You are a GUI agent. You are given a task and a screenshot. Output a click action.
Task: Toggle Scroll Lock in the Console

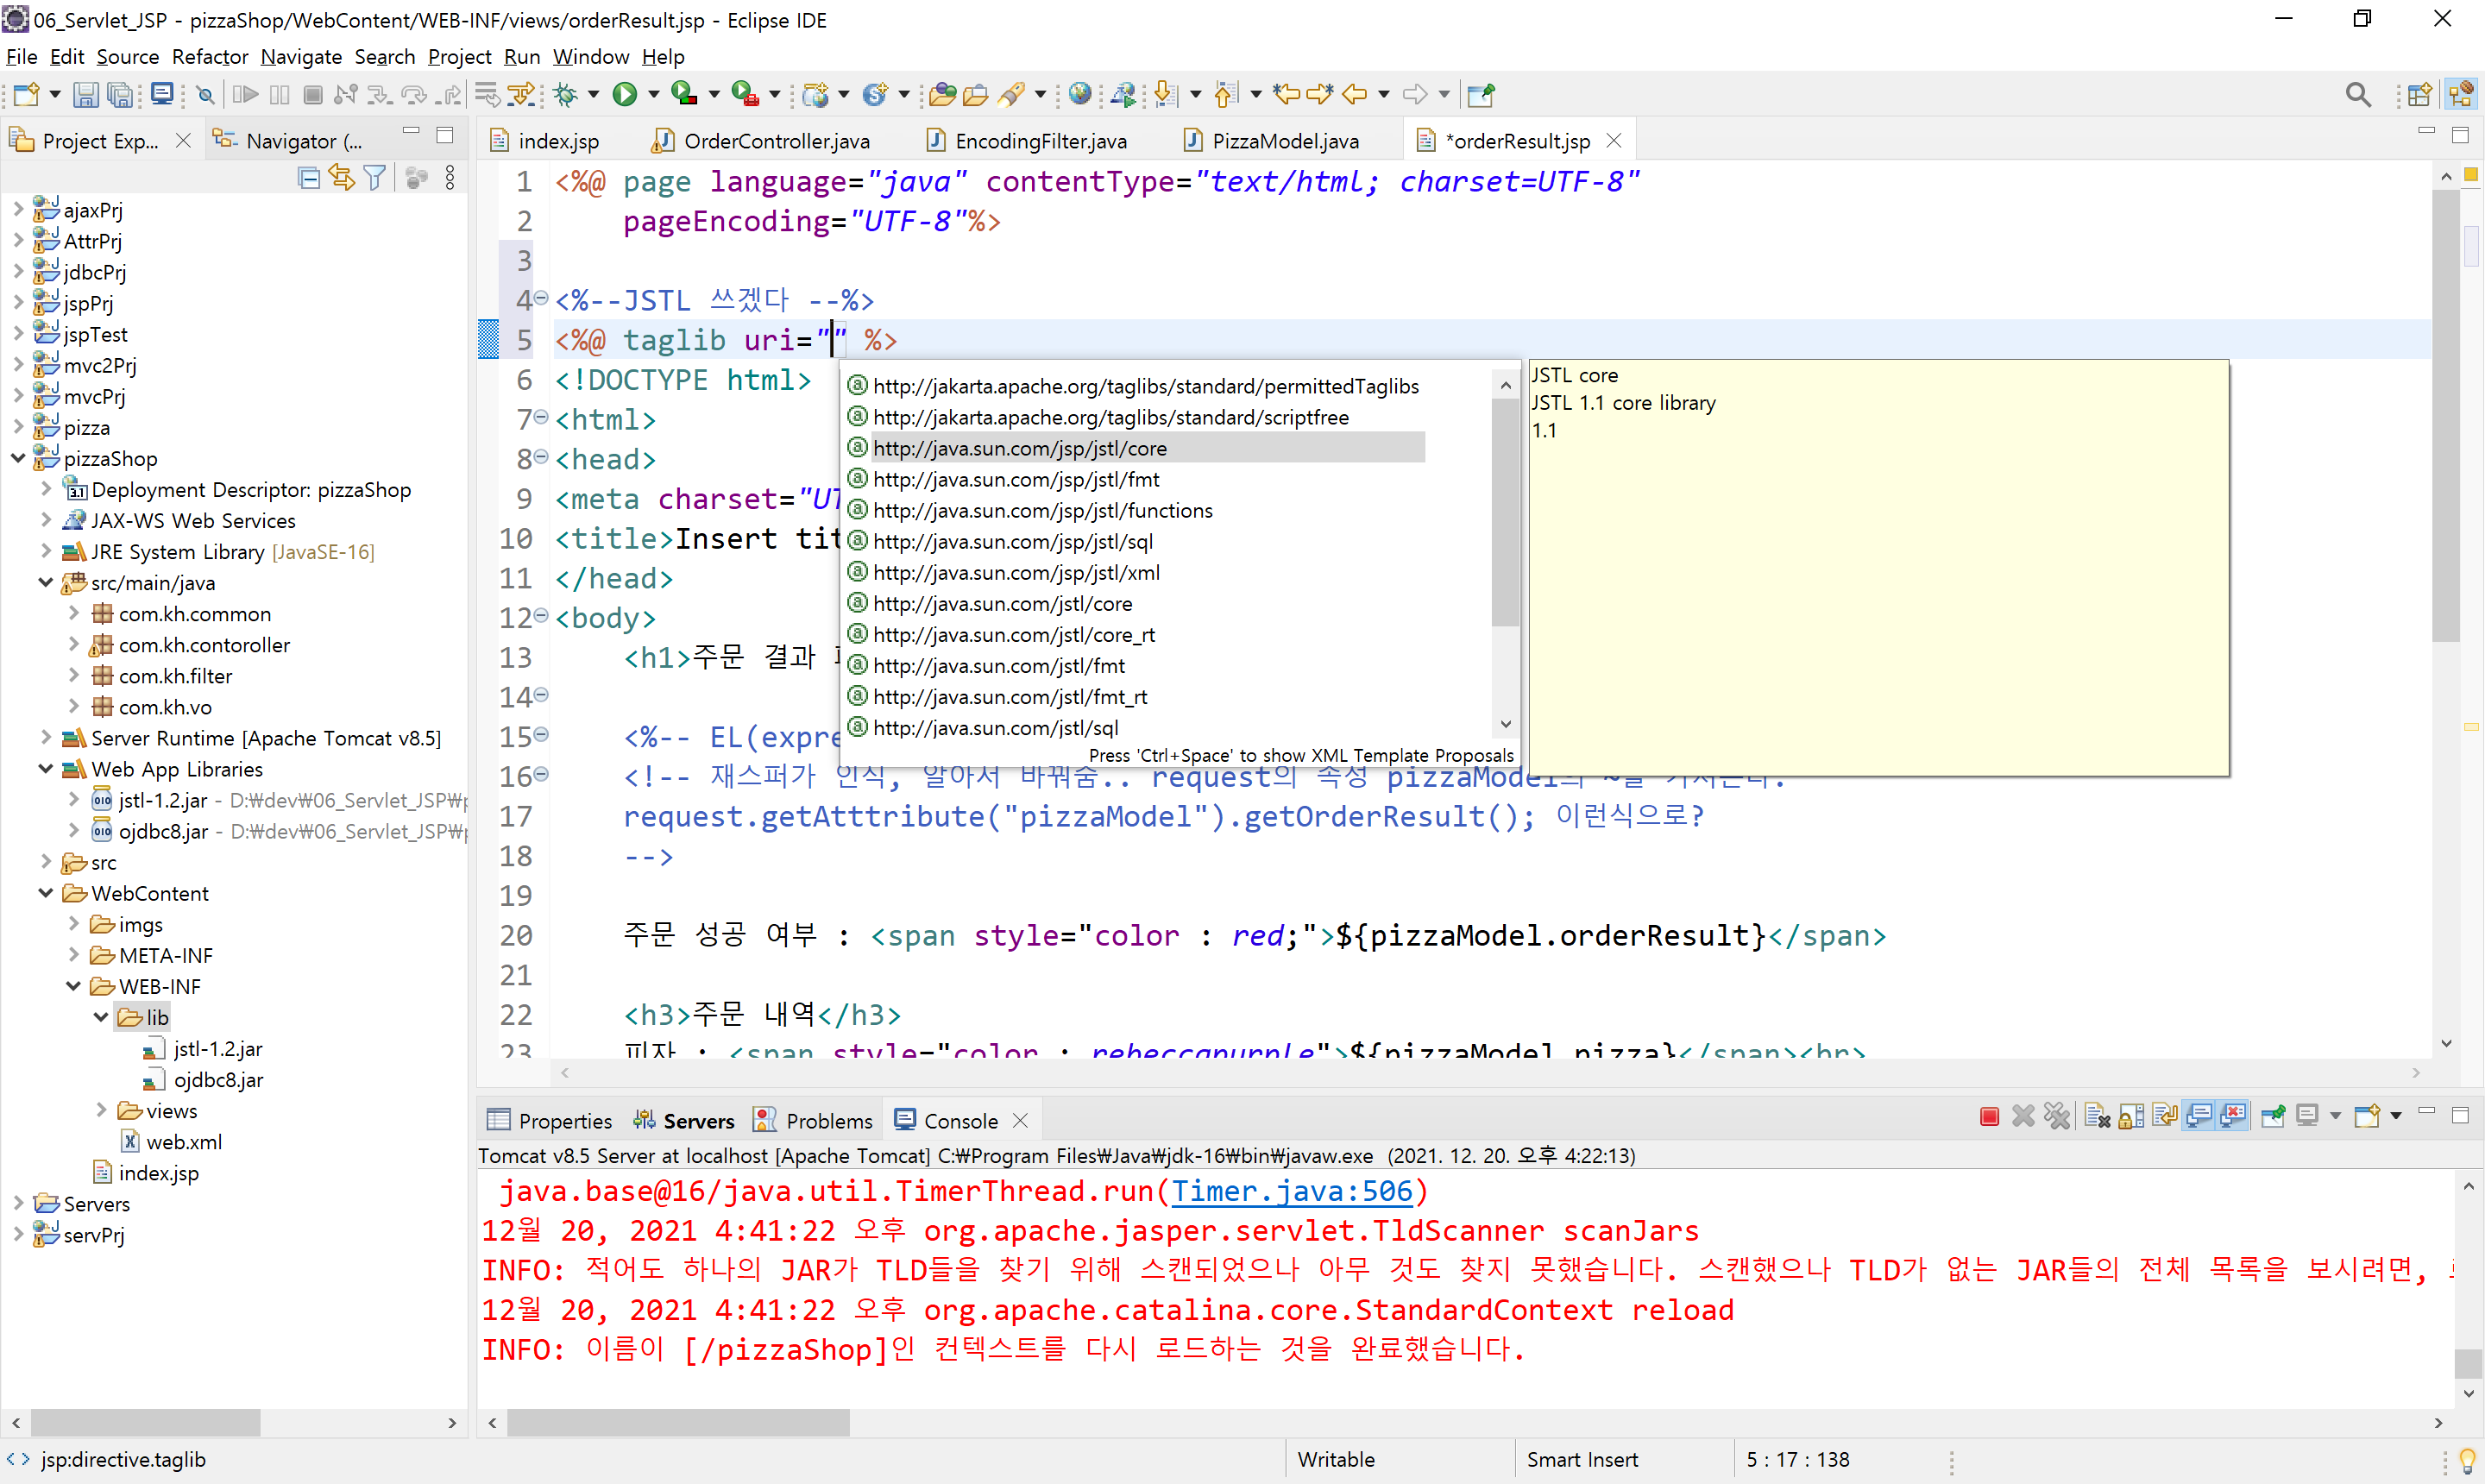(x=2131, y=1116)
